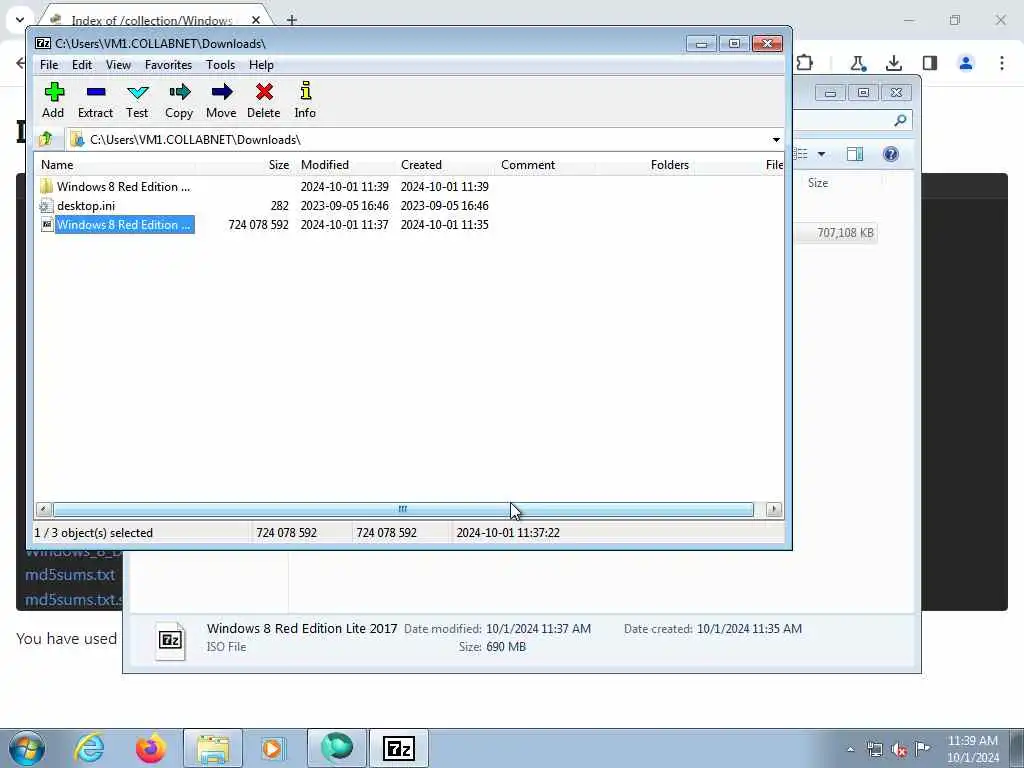Image resolution: width=1024 pixels, height=768 pixels.
Task: Open the Chrome profile avatar
Action: point(966,63)
